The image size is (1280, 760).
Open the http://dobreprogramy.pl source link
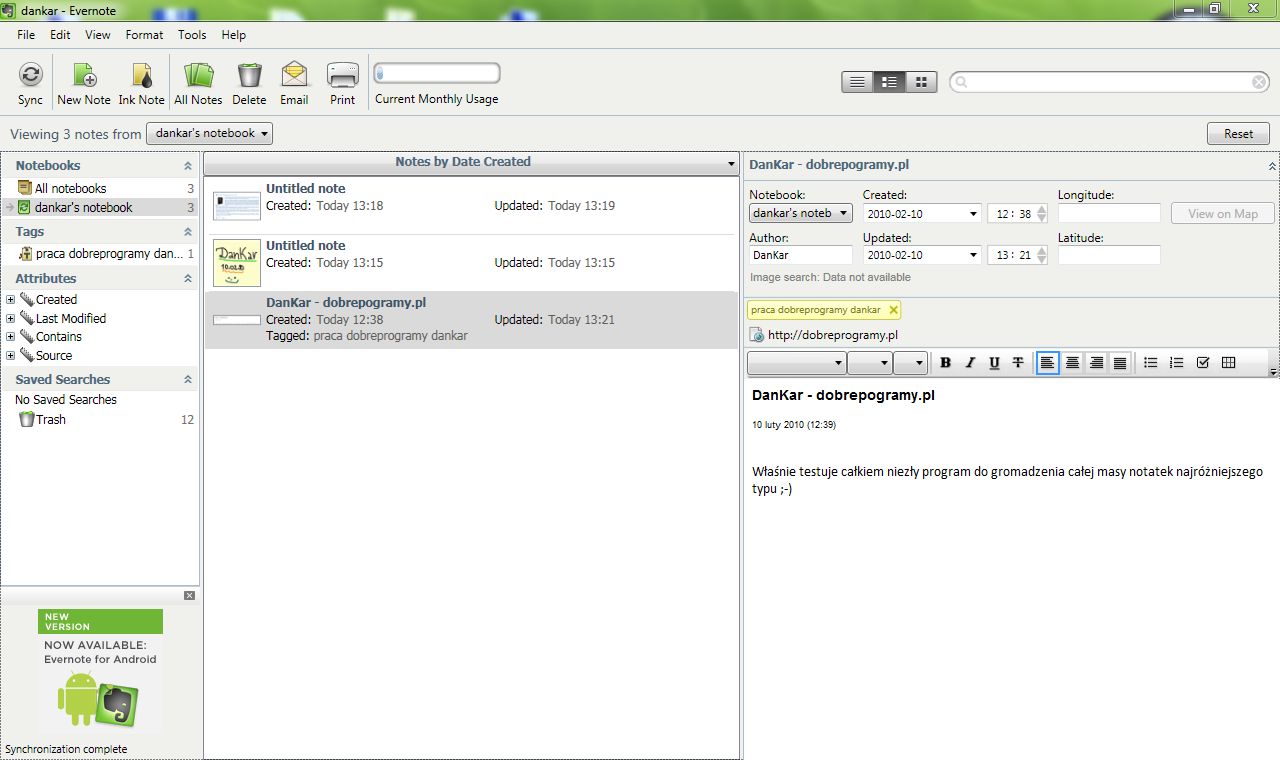pos(832,335)
